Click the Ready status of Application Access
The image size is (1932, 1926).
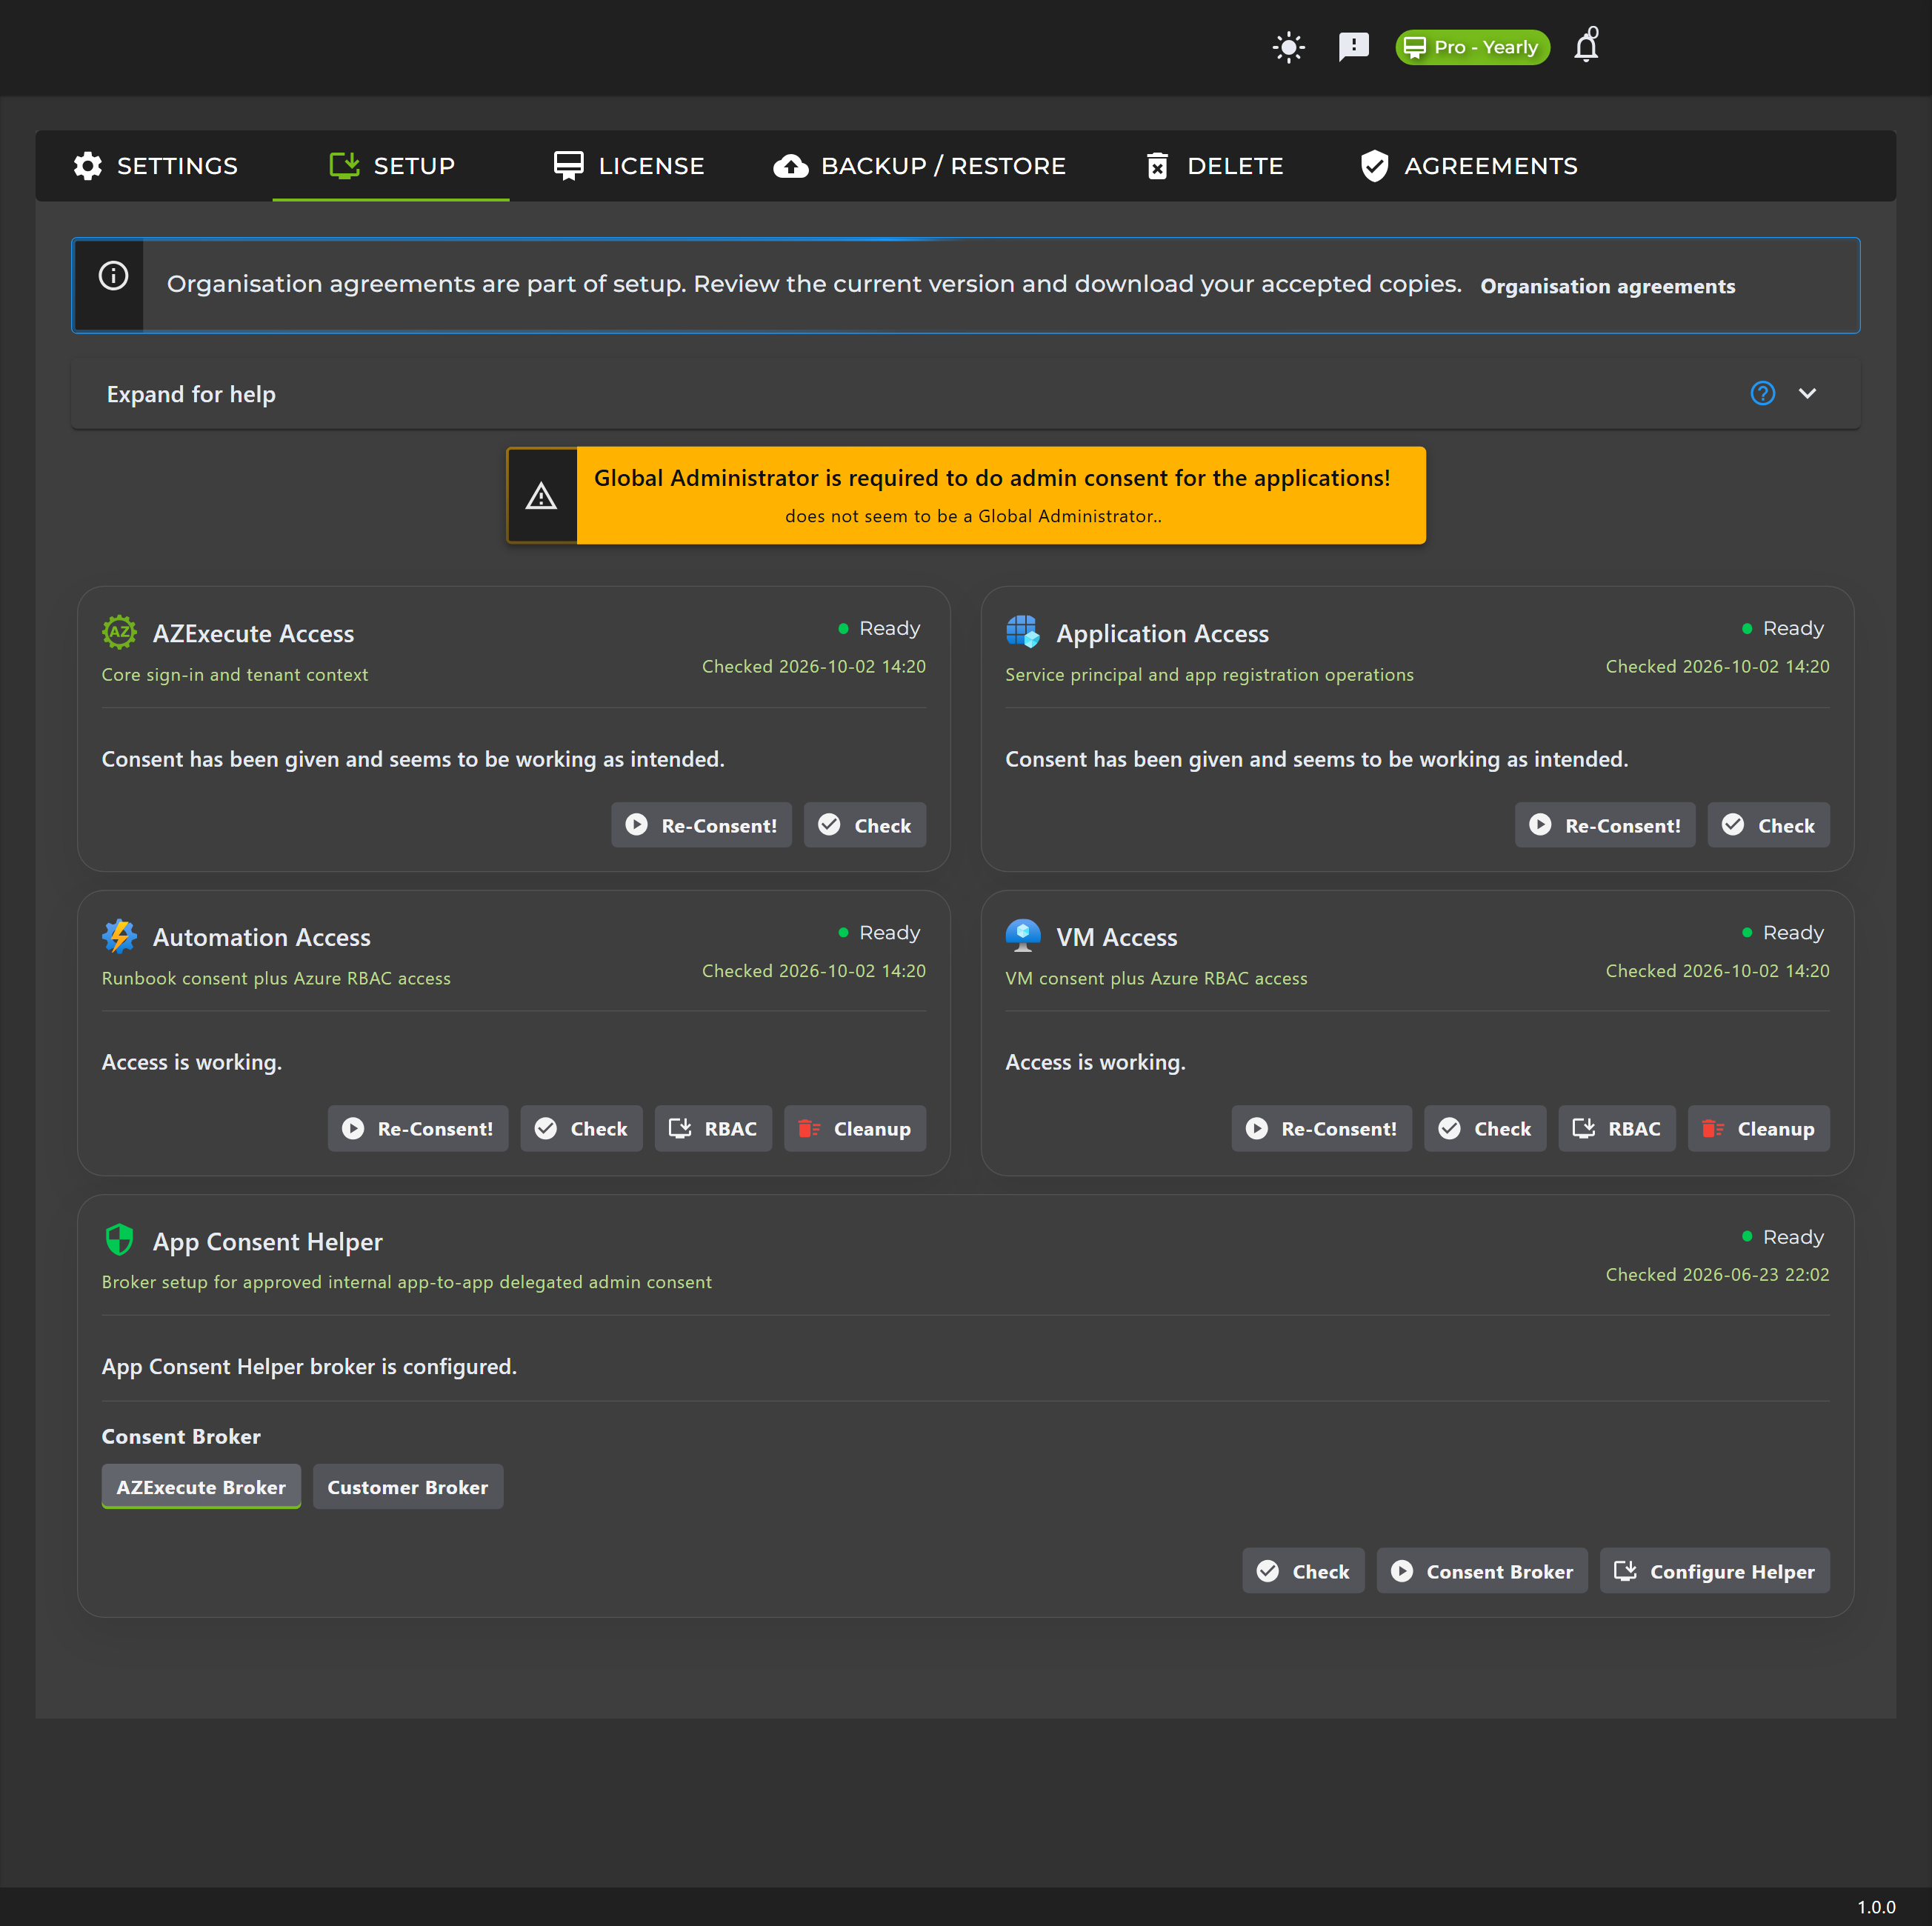pyautogui.click(x=1783, y=628)
